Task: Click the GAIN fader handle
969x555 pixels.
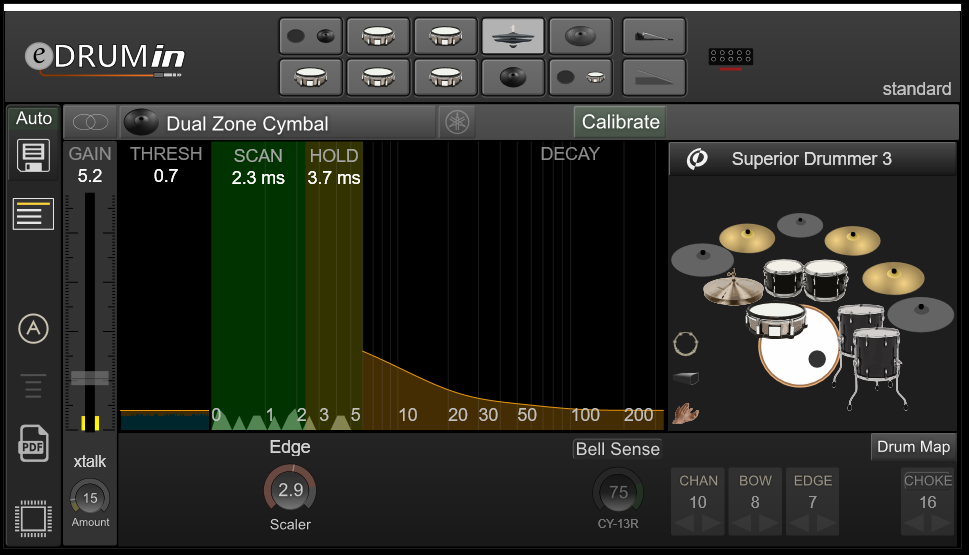Action: [x=90, y=378]
